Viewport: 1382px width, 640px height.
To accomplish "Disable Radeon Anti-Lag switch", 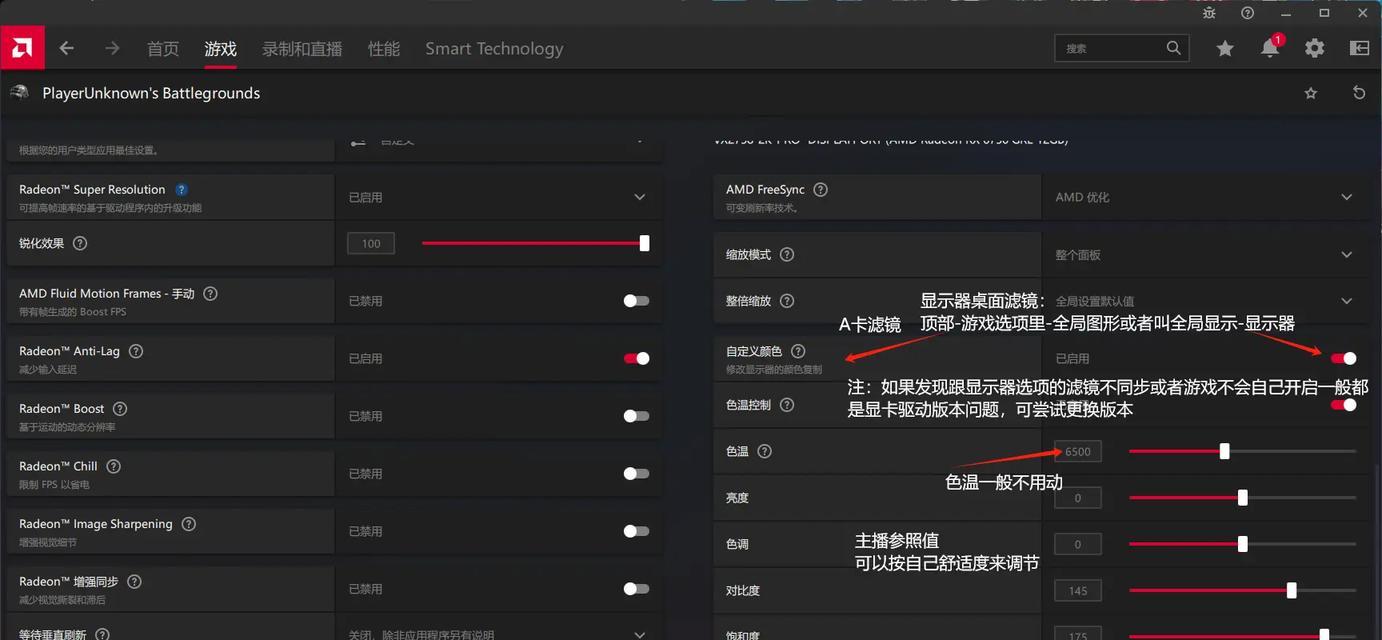I will point(636,358).
